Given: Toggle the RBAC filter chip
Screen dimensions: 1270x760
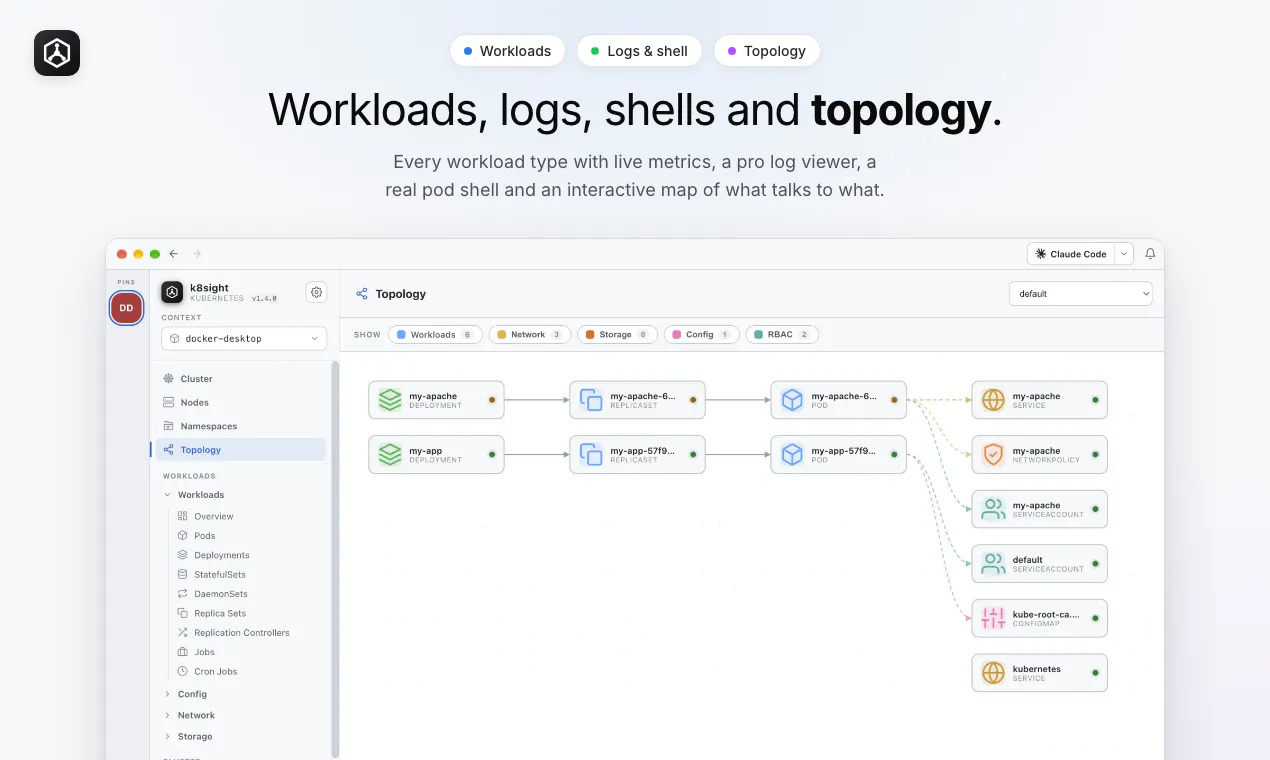Looking at the screenshot, I should click(782, 334).
